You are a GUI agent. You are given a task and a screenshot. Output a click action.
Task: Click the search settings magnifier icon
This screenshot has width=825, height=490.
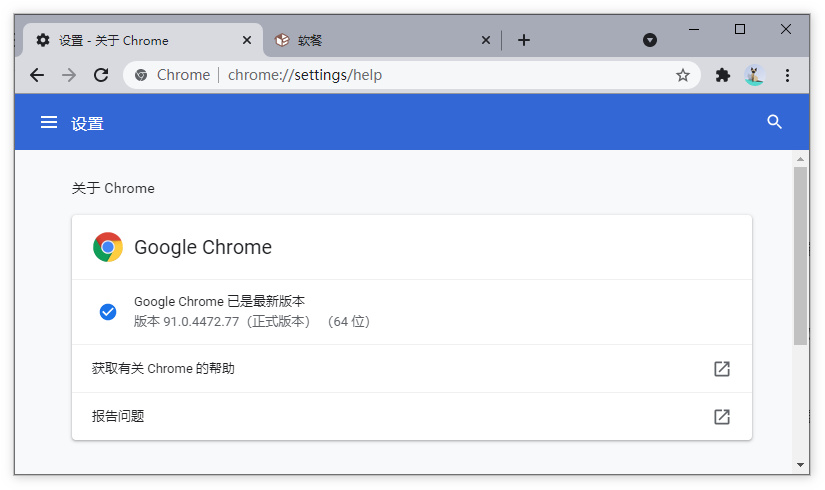(x=774, y=122)
